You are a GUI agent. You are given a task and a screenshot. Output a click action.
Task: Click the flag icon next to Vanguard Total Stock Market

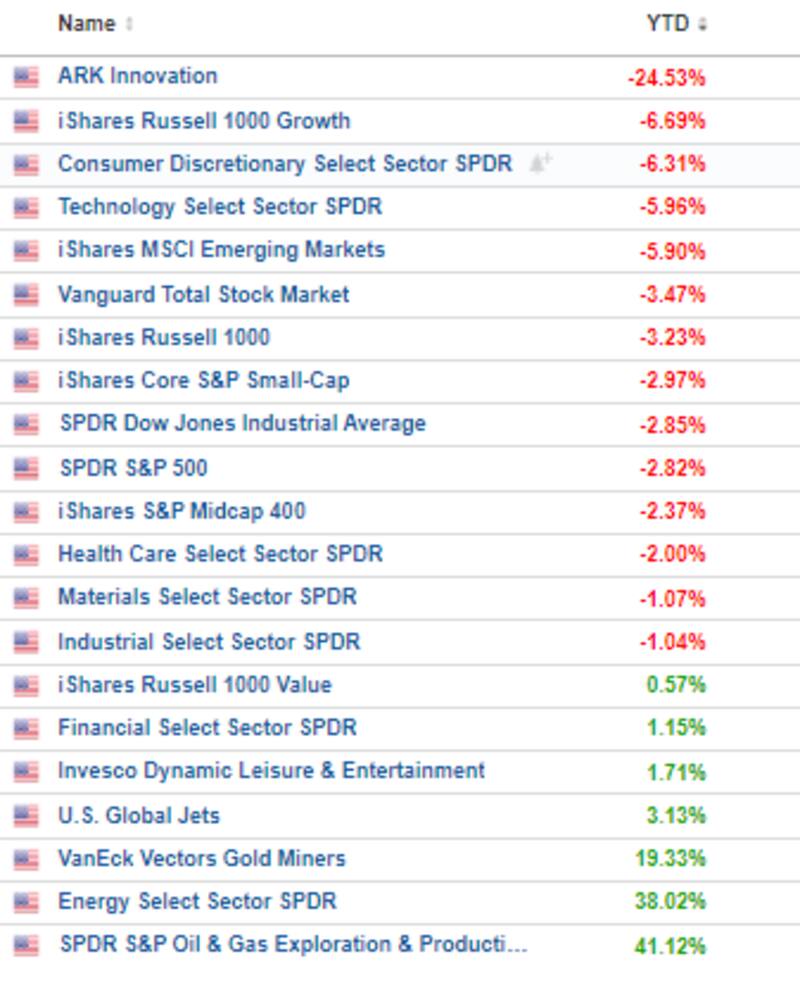tap(26, 295)
